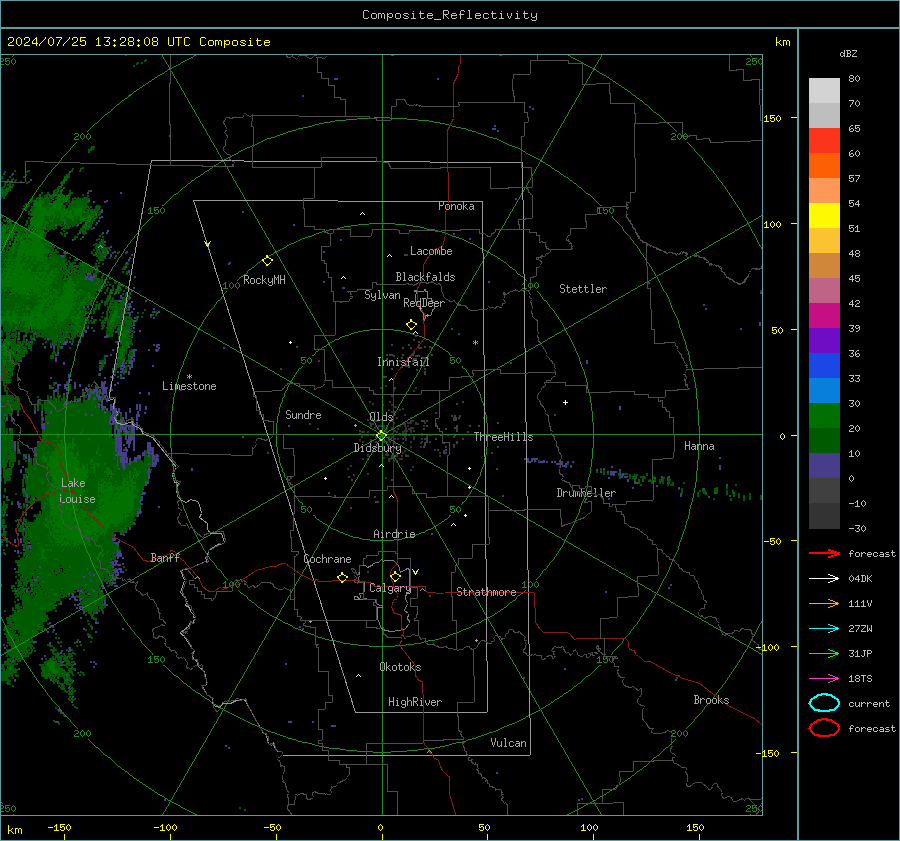Screen dimensions: 900x841
Task: Click the Lacombe town label
Action: click(431, 251)
